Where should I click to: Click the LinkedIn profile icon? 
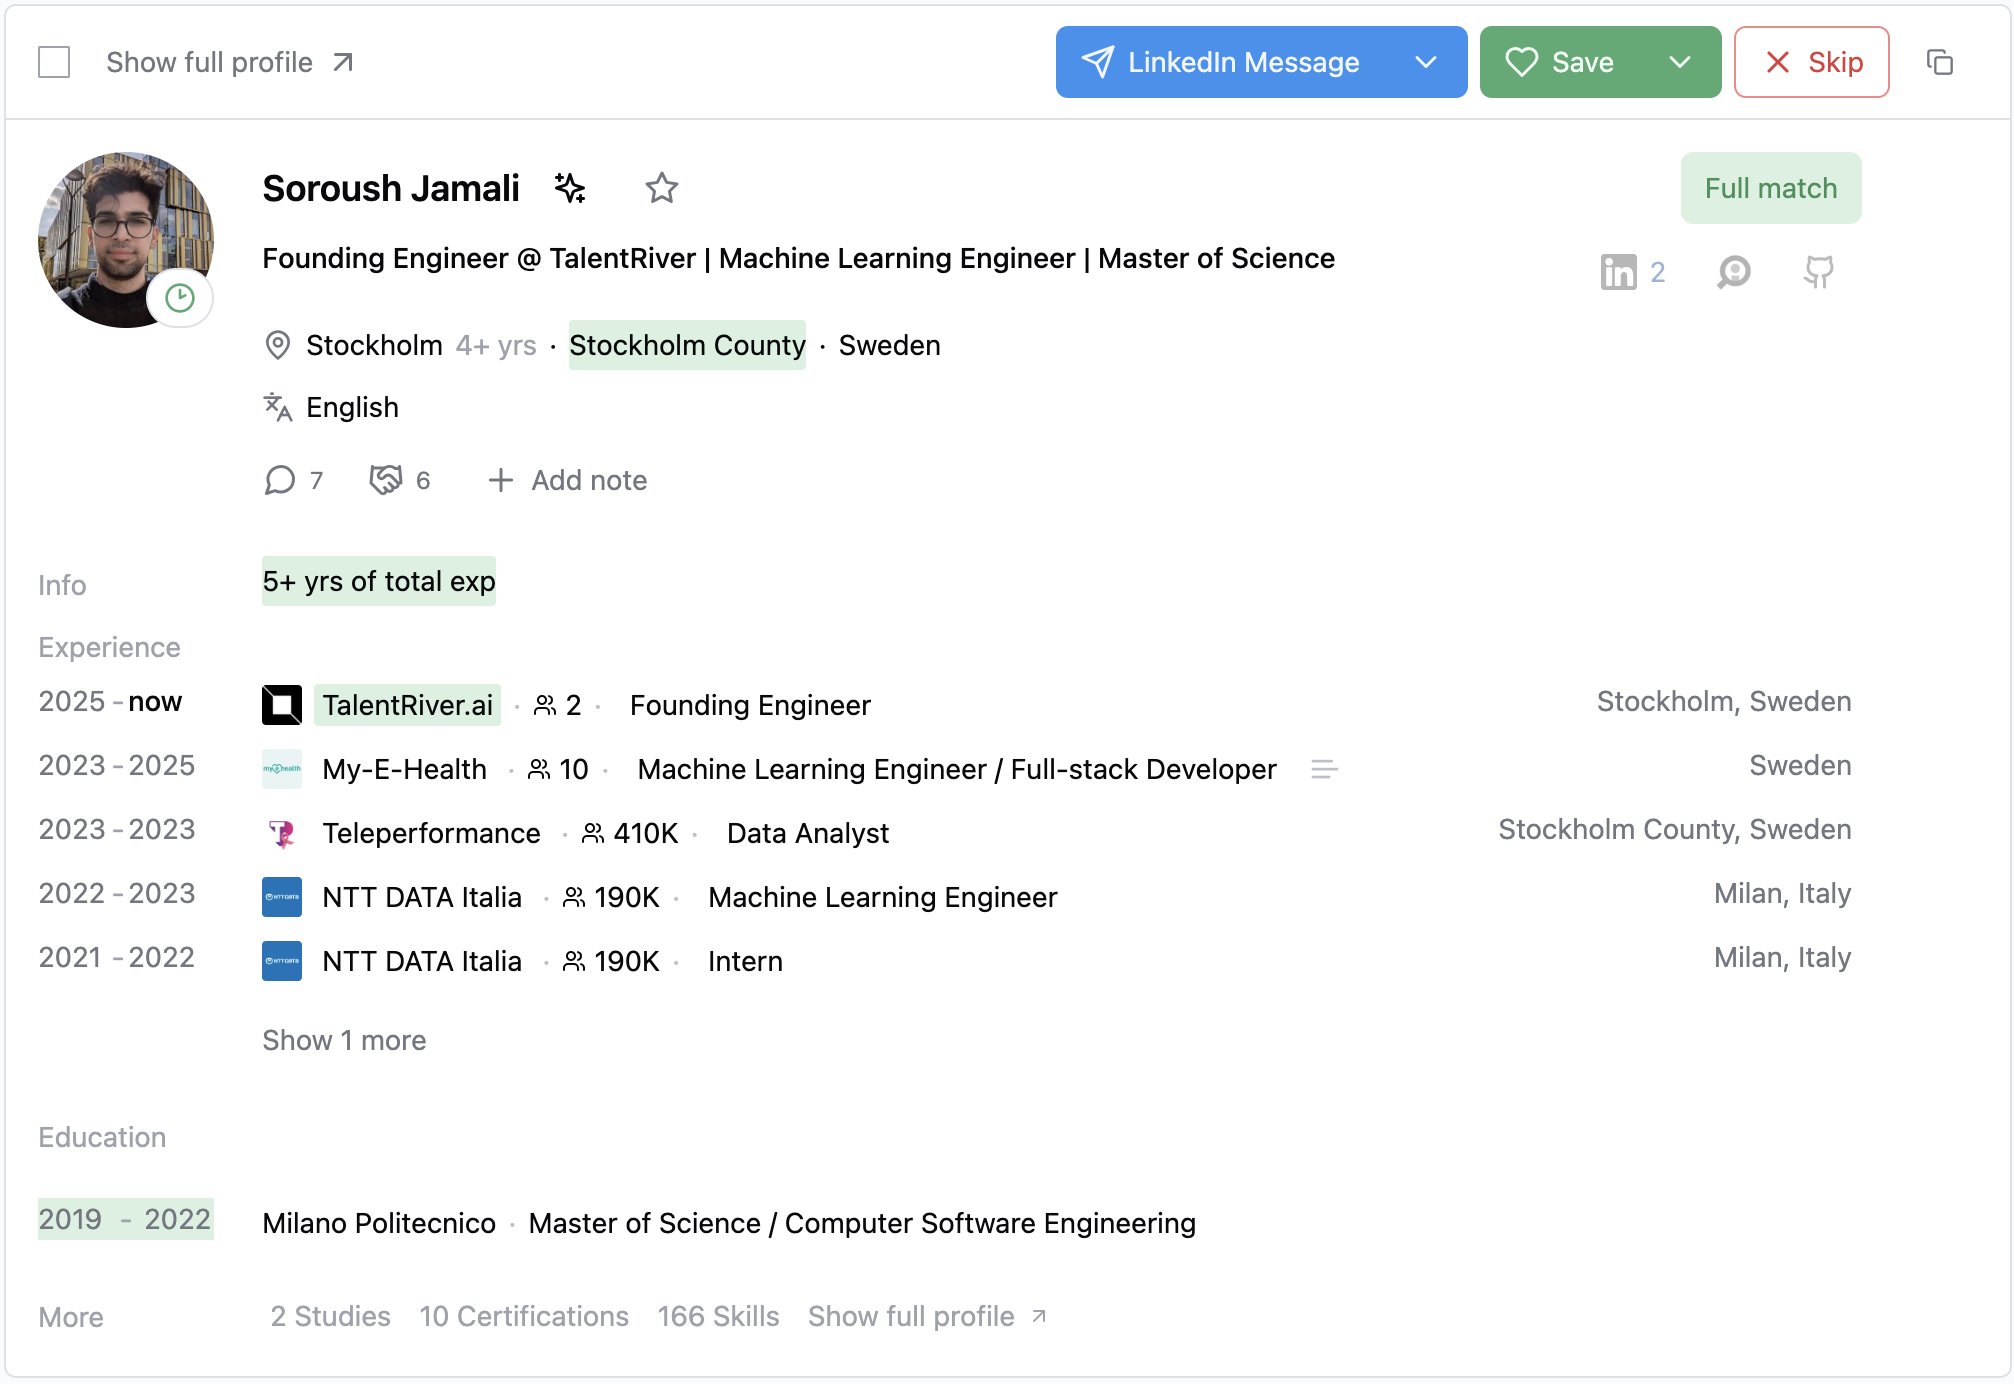pyautogui.click(x=1618, y=272)
